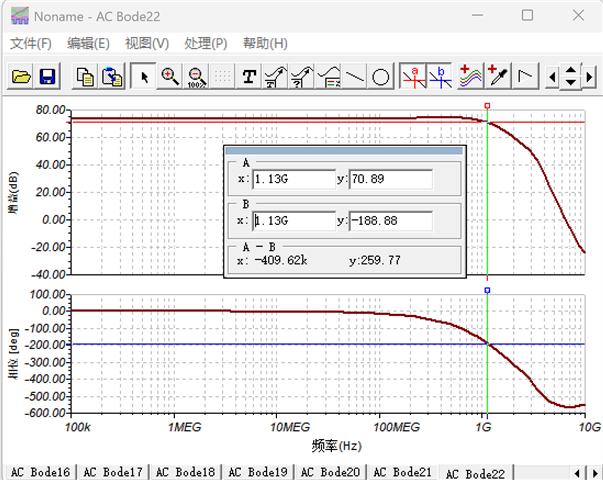Click the zoom in magnifier icon
Viewport: 603px width, 480px height.
170,76
